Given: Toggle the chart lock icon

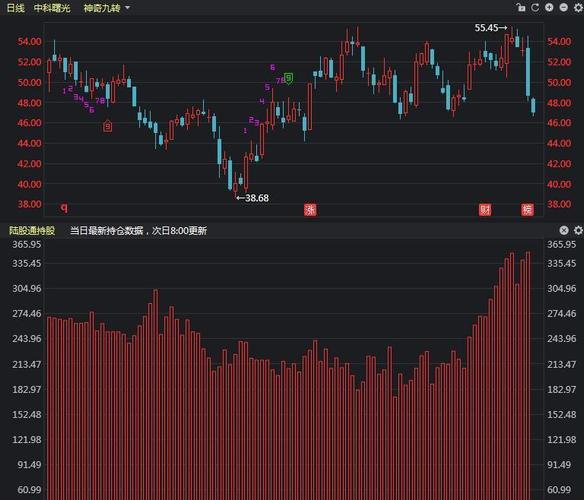Looking at the screenshot, I should pyautogui.click(x=521, y=7).
